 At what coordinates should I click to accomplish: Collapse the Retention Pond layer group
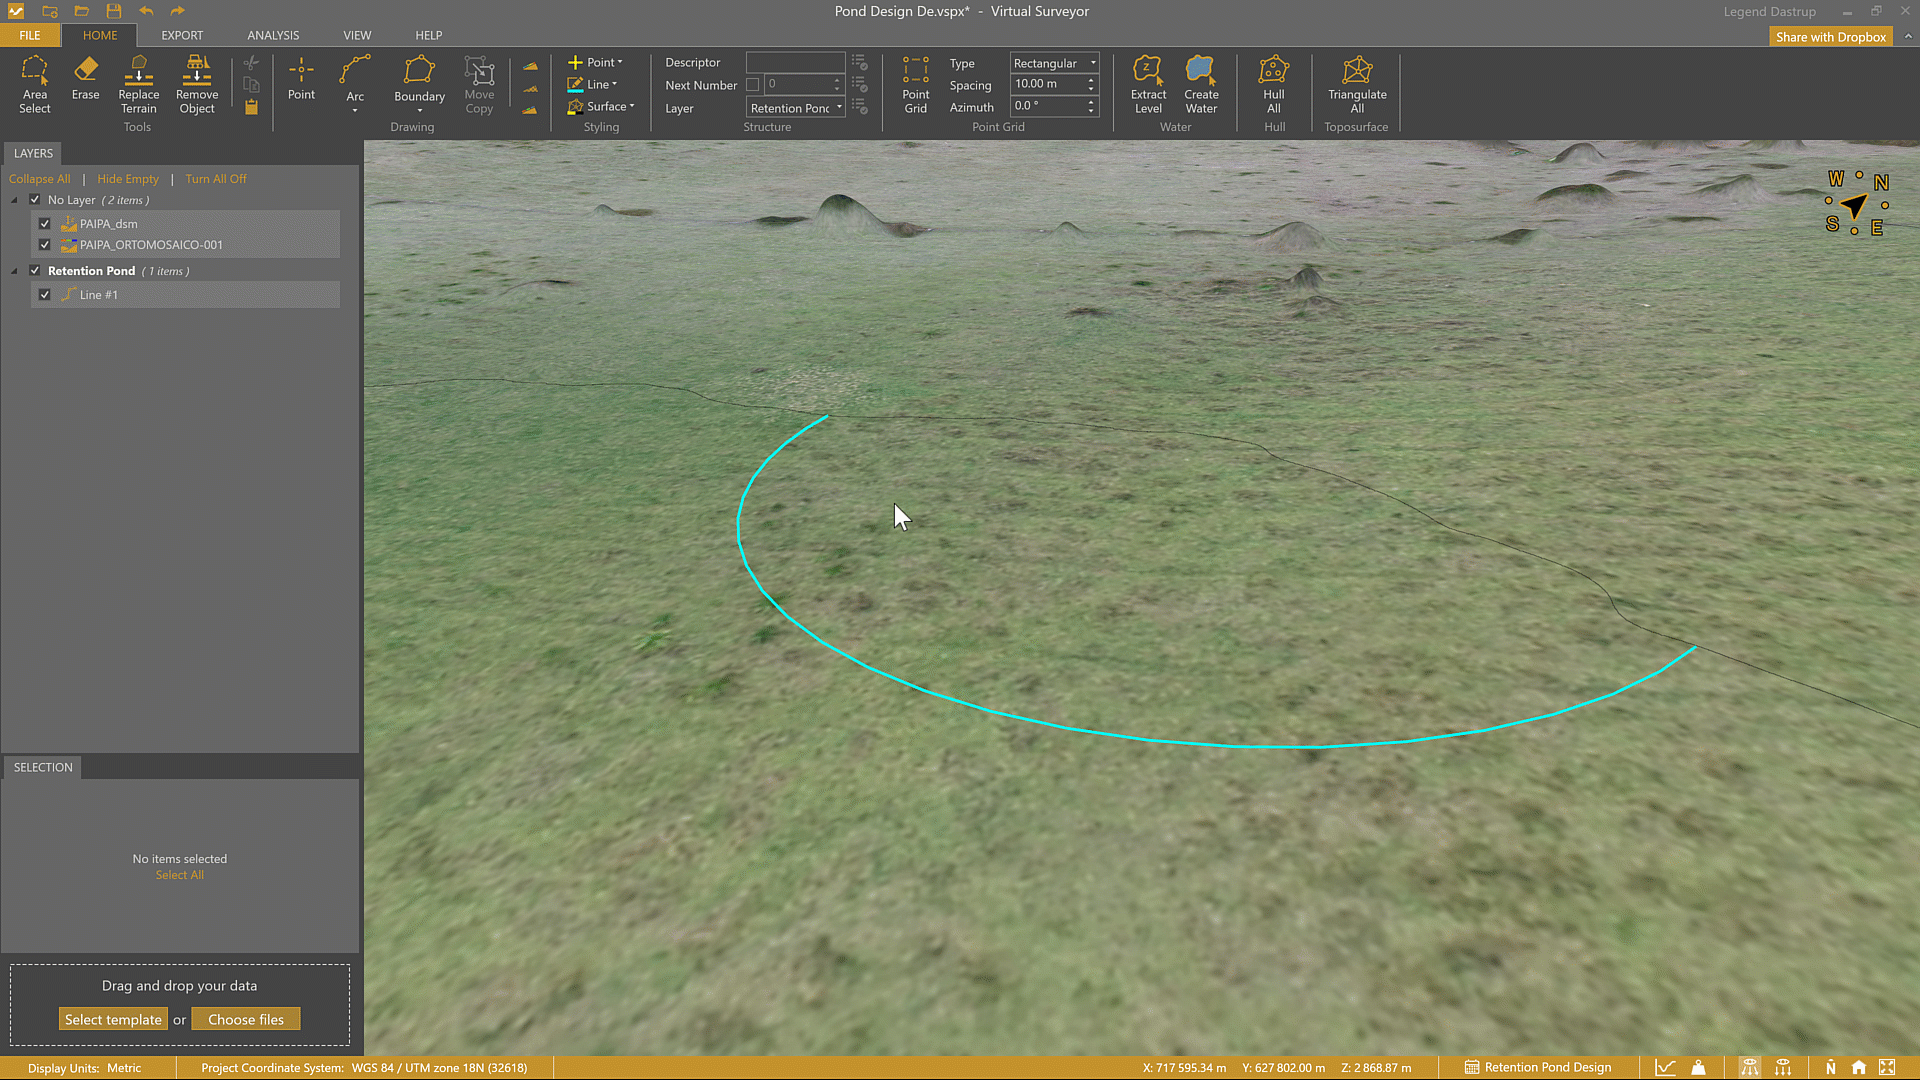point(14,271)
